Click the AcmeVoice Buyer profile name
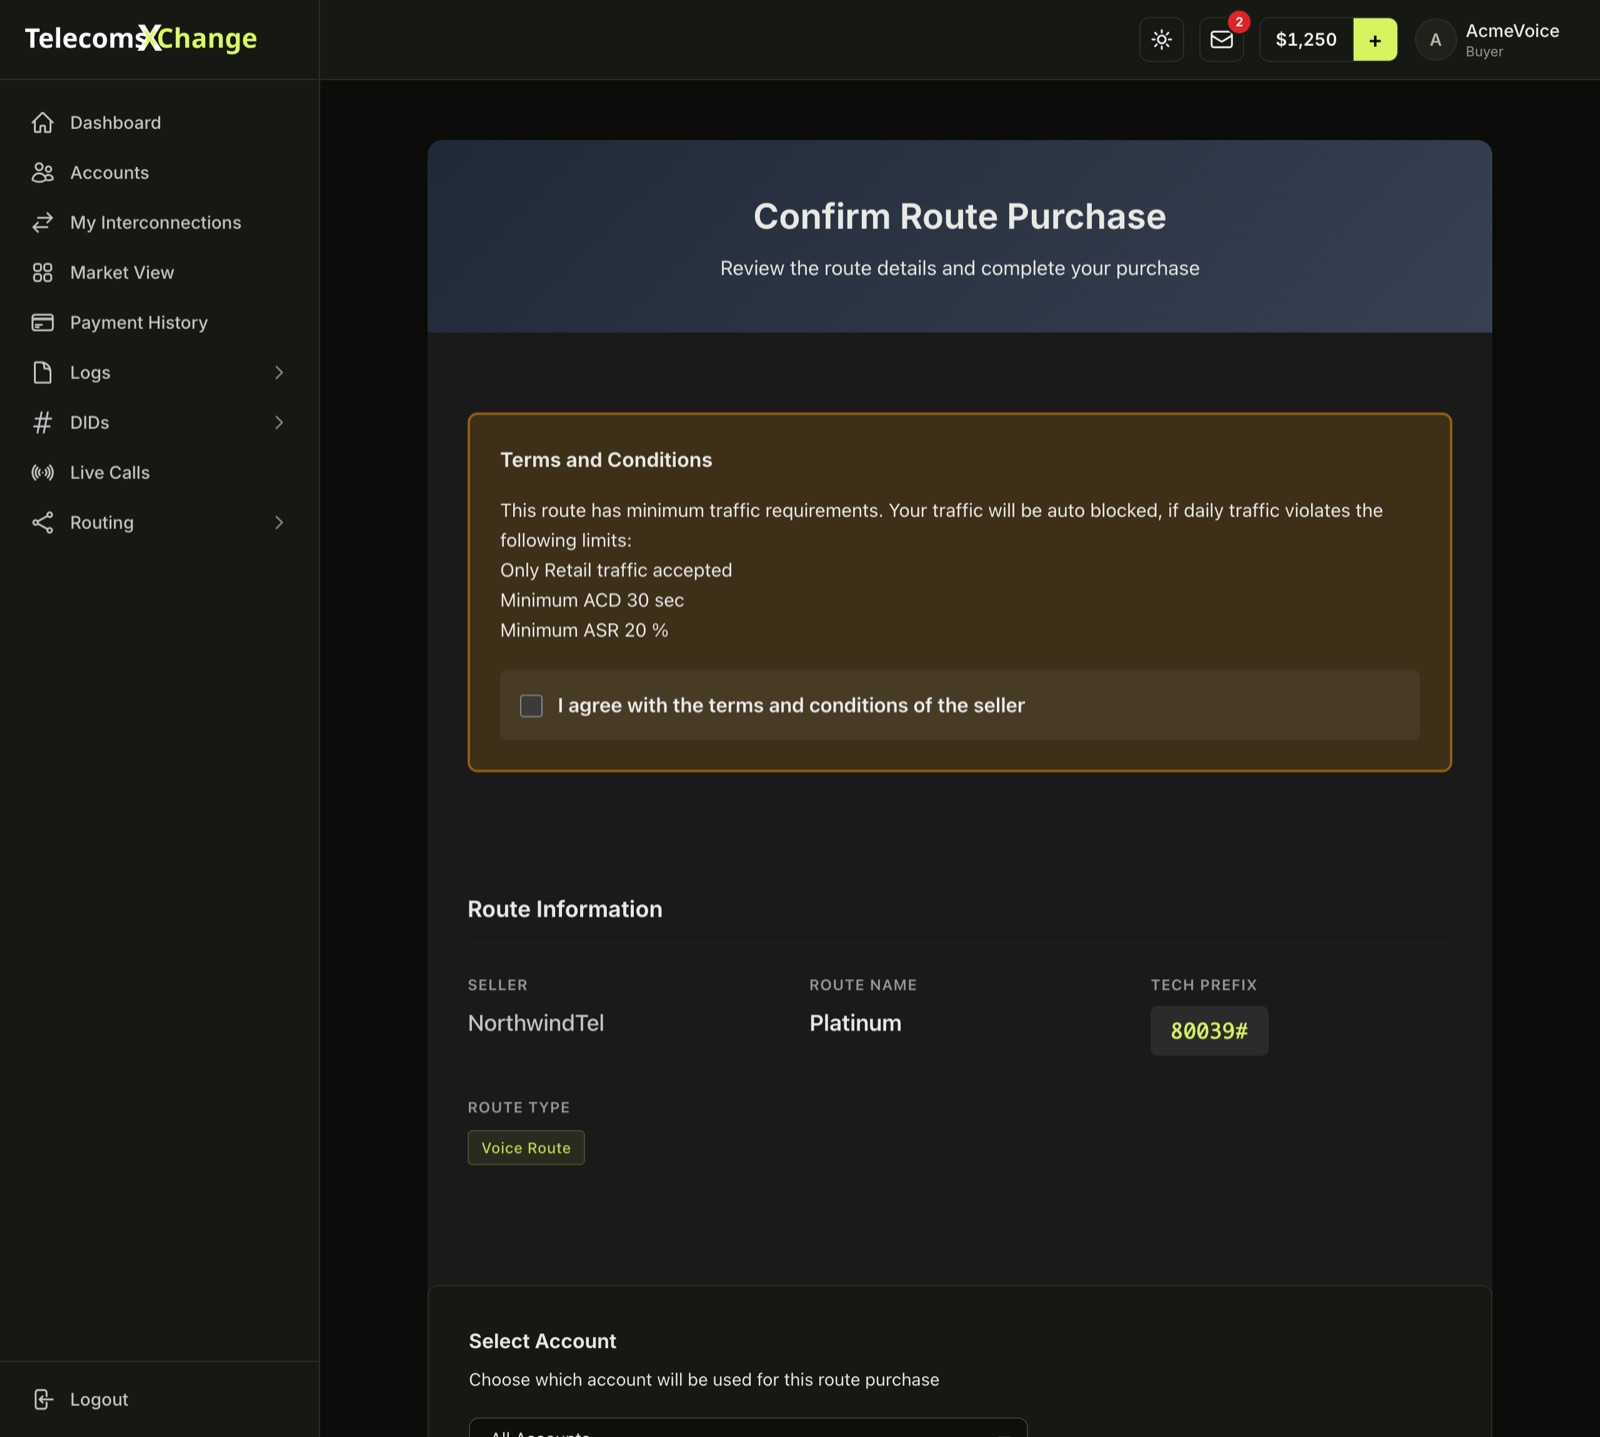The height and width of the screenshot is (1437, 1600). click(x=1512, y=40)
